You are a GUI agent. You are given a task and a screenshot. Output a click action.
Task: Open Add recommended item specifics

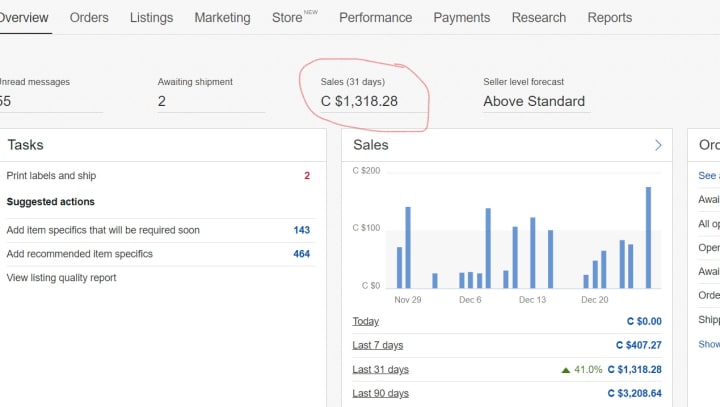tap(79, 254)
